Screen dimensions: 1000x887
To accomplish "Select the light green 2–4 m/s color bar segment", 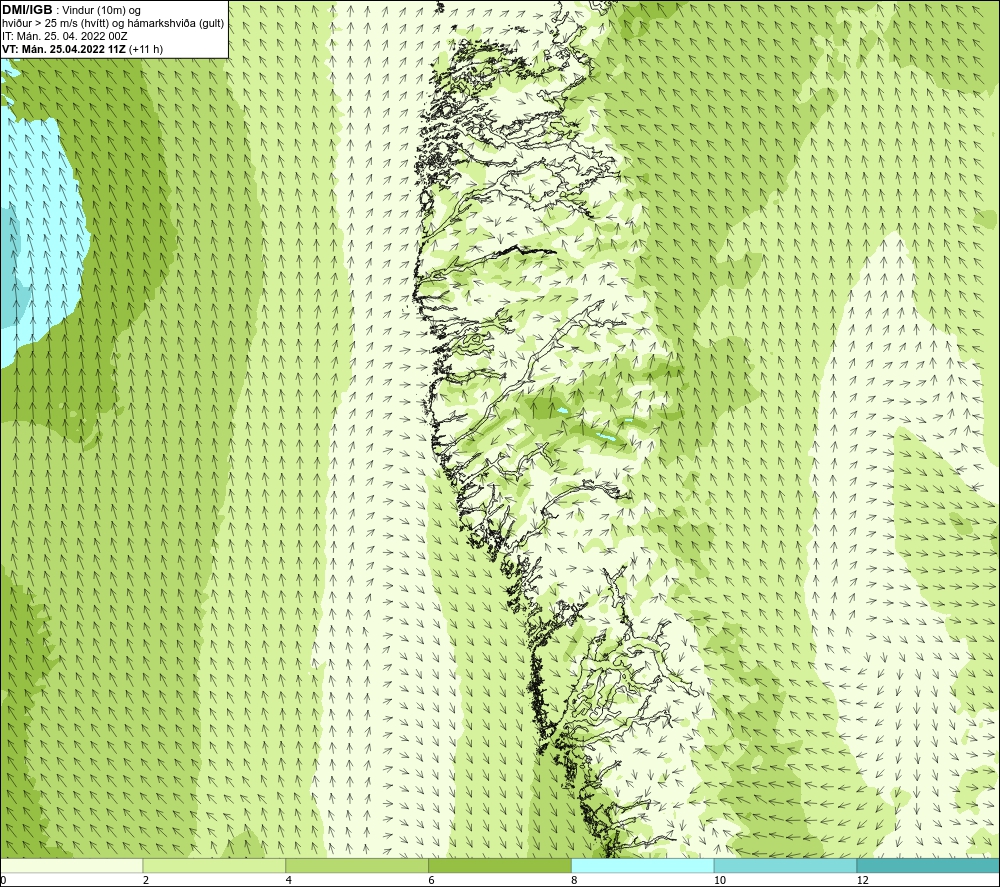I will 214,866.
